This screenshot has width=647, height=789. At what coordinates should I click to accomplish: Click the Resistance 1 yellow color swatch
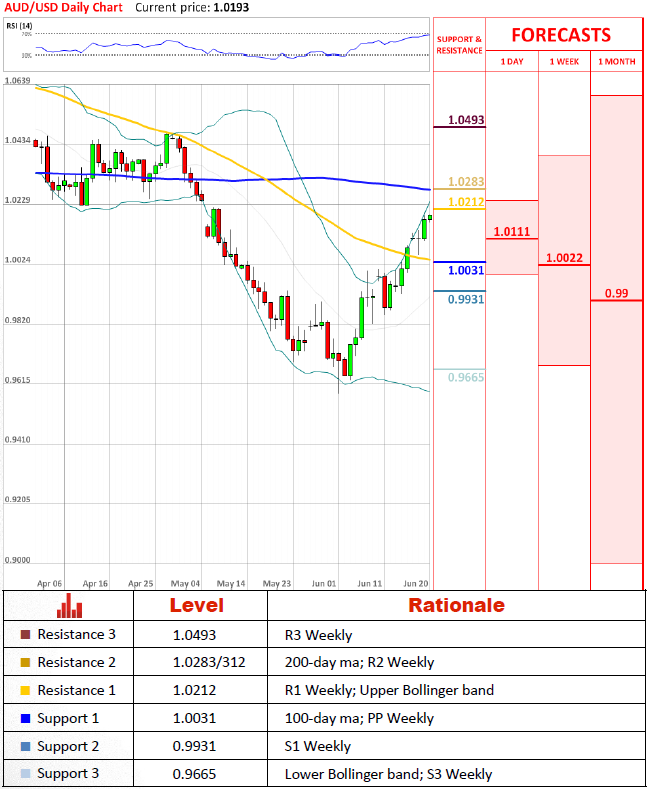[26, 690]
